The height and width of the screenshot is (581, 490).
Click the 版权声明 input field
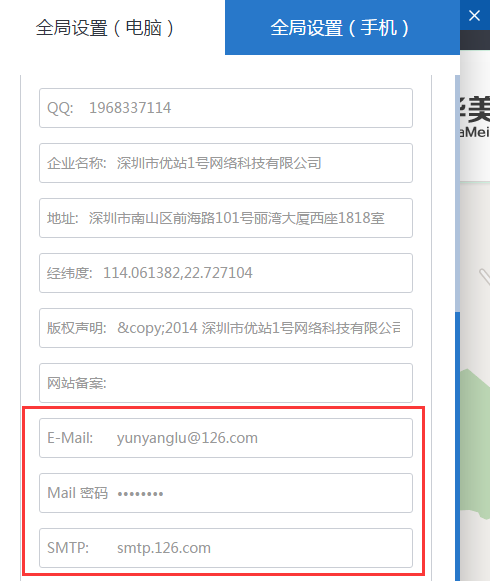(226, 328)
